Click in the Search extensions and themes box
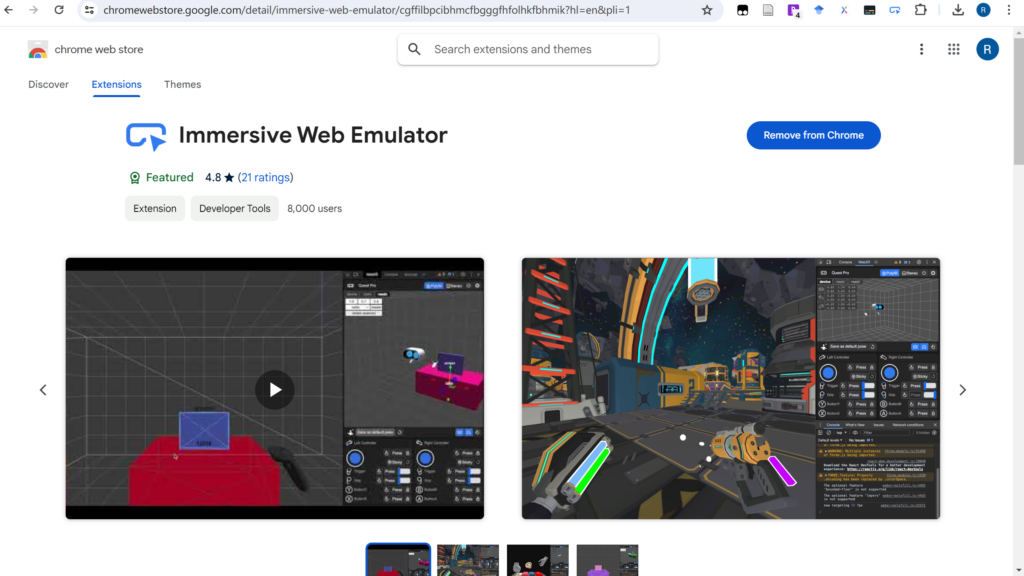This screenshot has width=1024, height=576. pos(540,49)
